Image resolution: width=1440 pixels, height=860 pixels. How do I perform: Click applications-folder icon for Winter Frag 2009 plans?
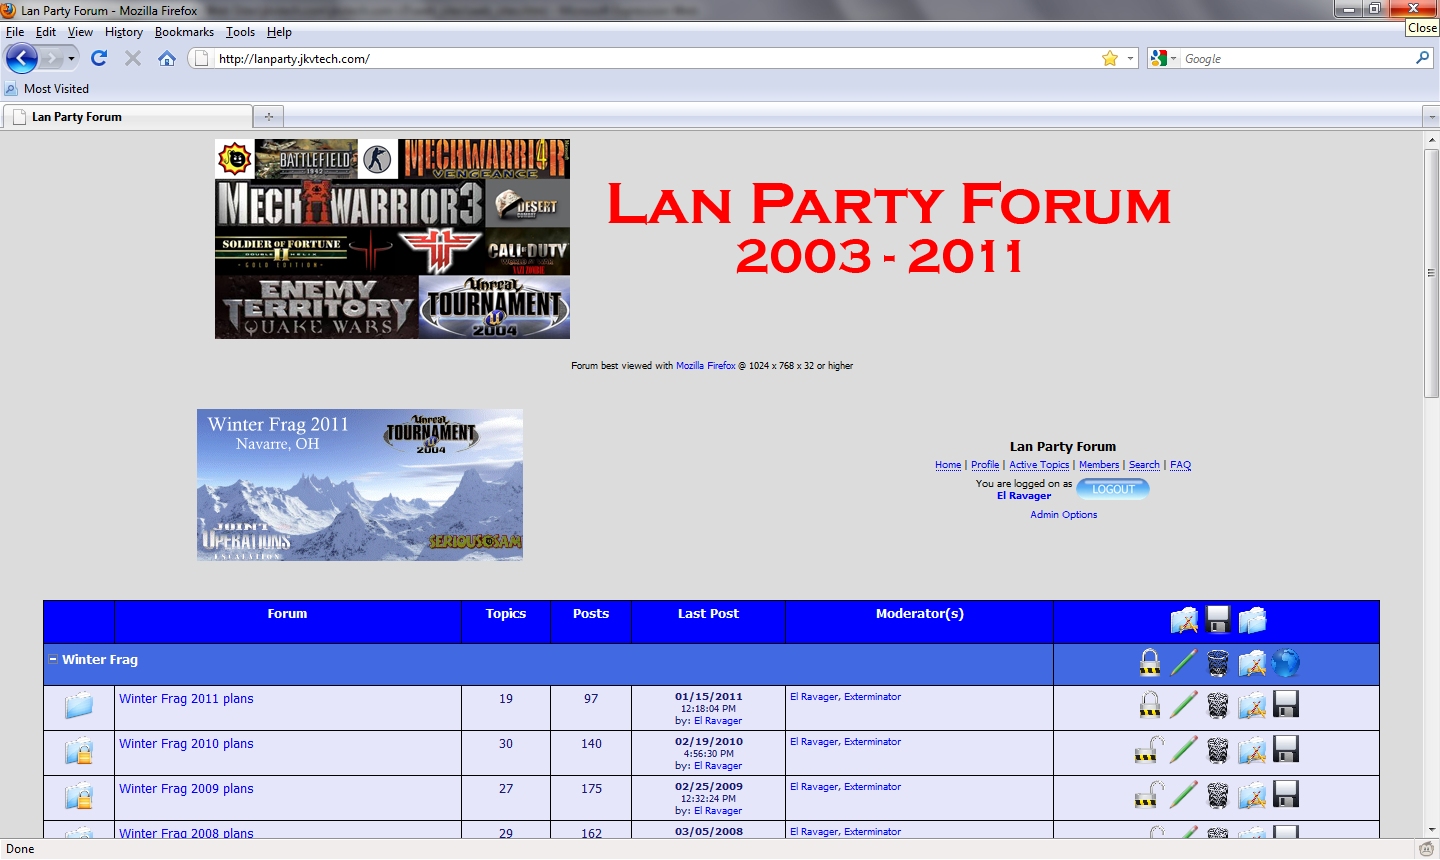(1252, 795)
